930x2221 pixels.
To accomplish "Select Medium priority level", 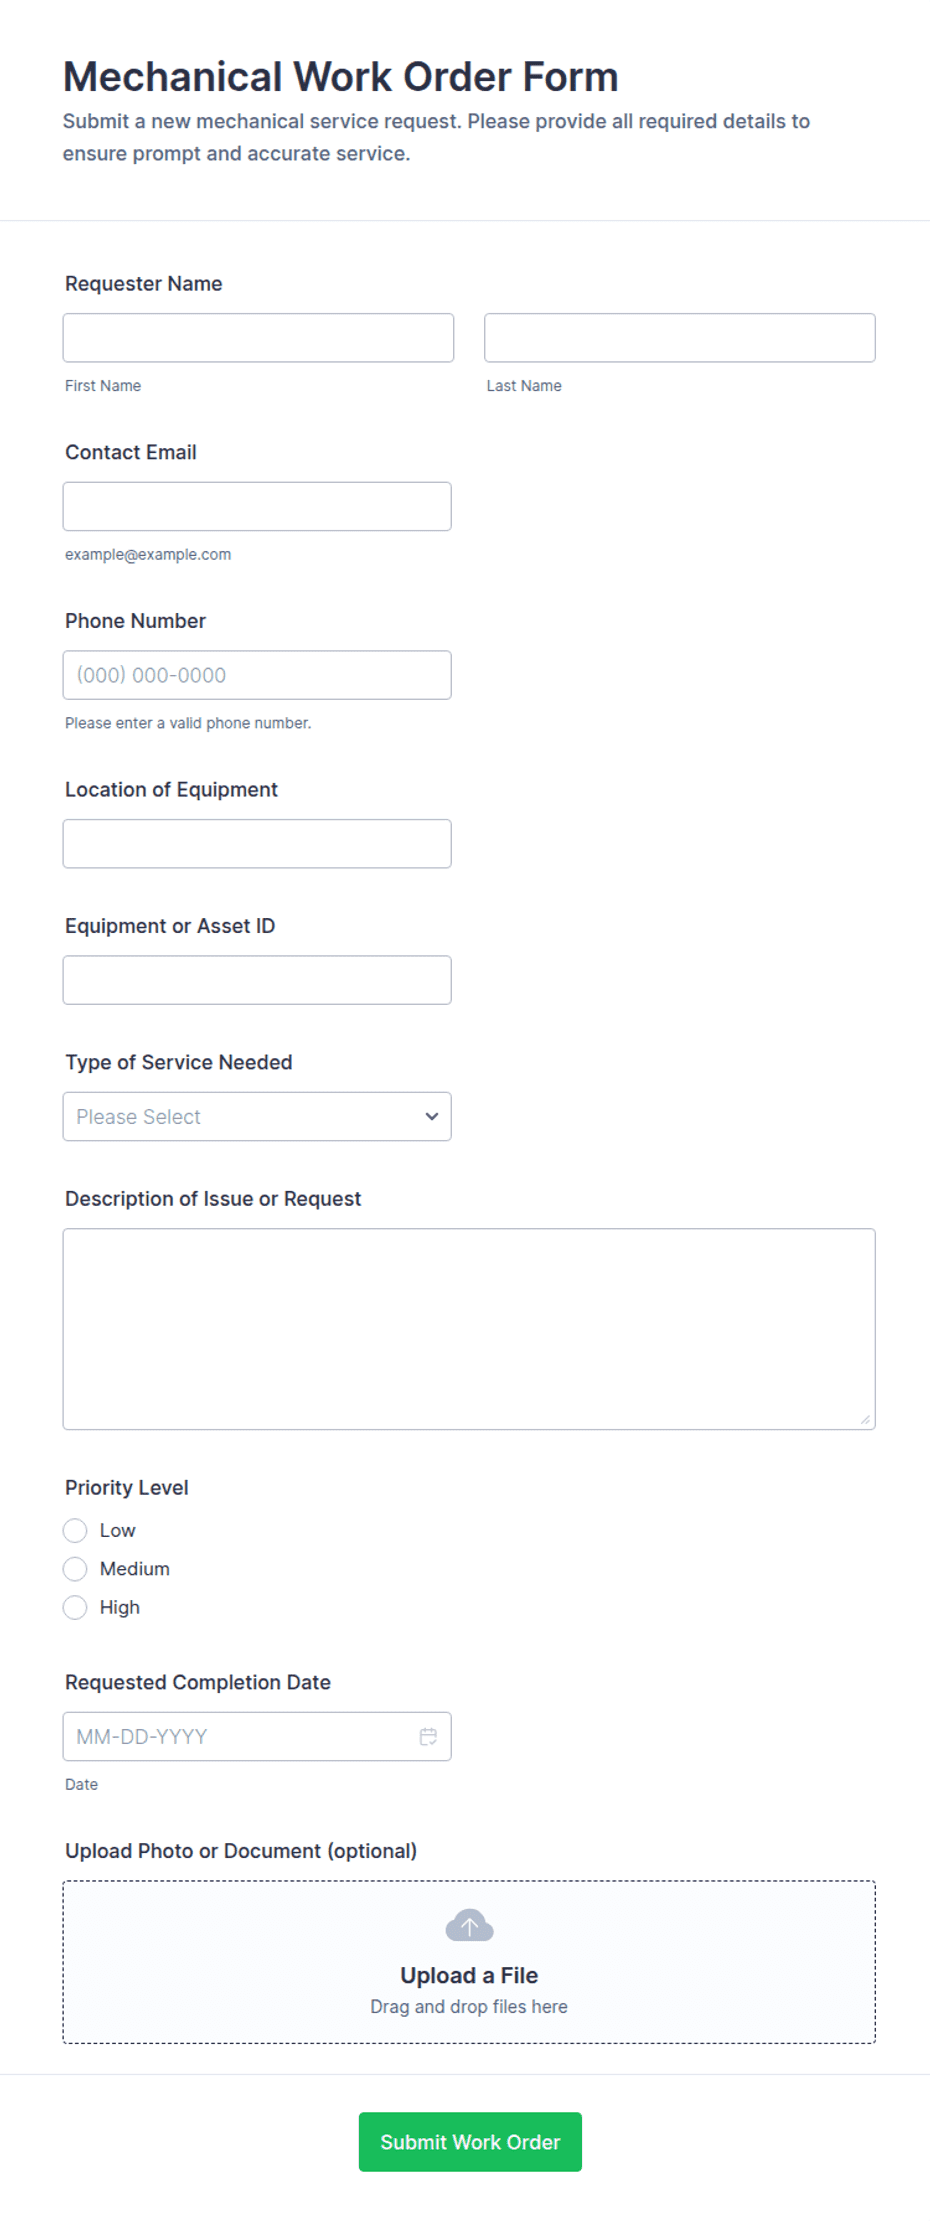I will point(75,1568).
